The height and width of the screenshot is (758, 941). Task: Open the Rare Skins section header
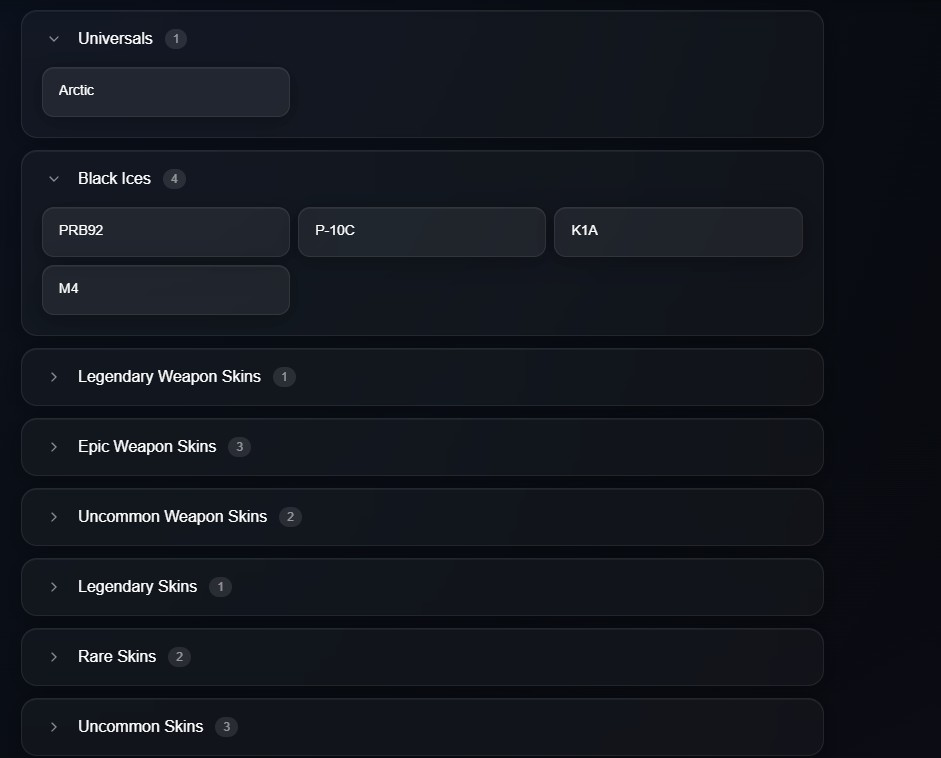pos(422,657)
